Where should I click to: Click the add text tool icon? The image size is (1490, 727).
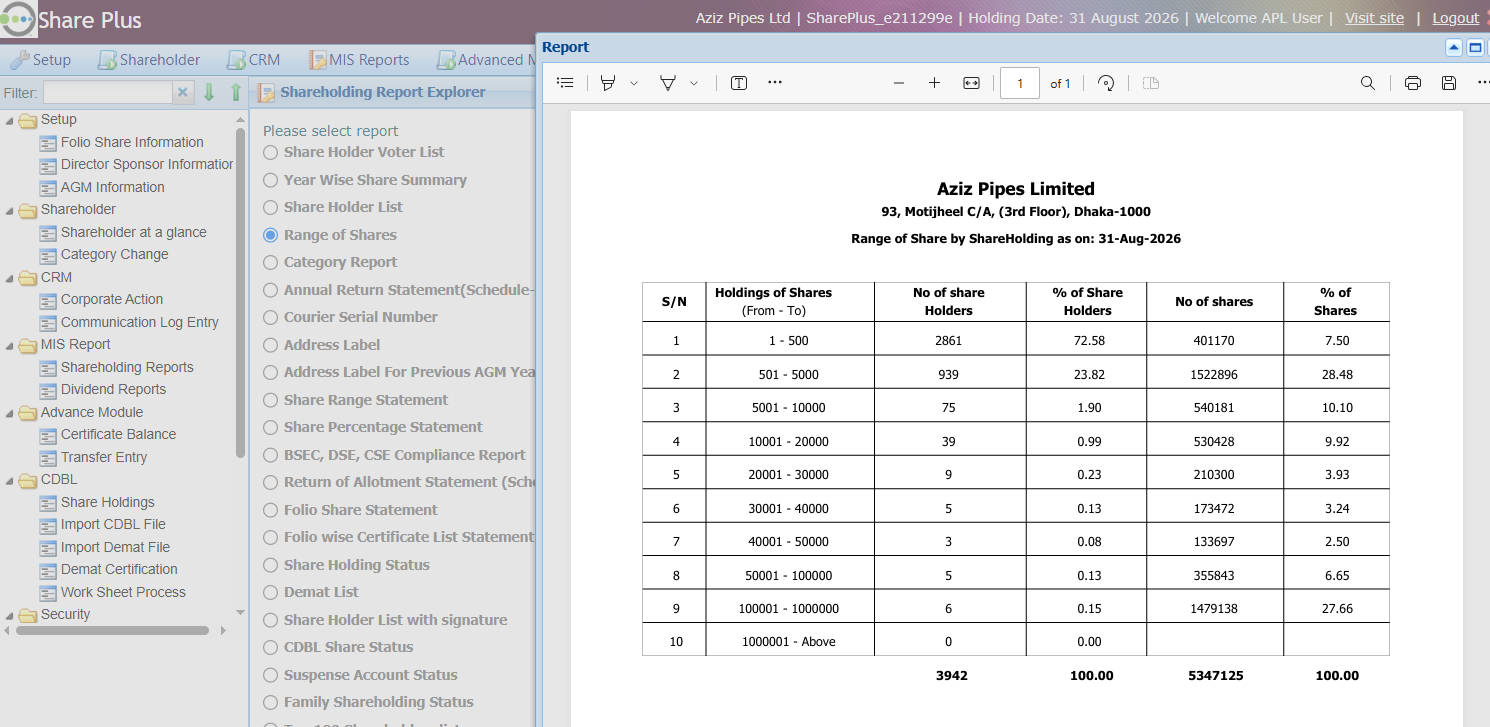(739, 83)
